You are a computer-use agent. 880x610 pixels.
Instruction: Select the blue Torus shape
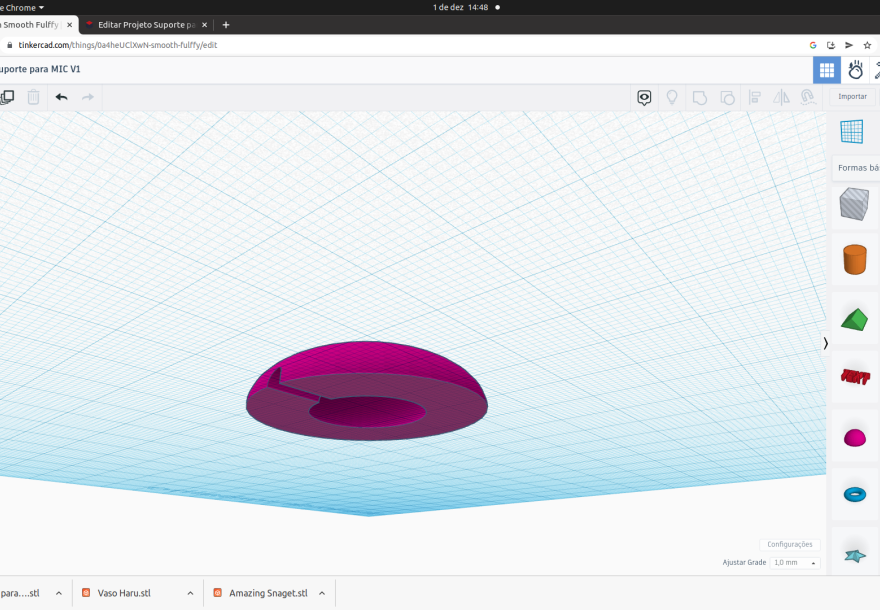855,494
